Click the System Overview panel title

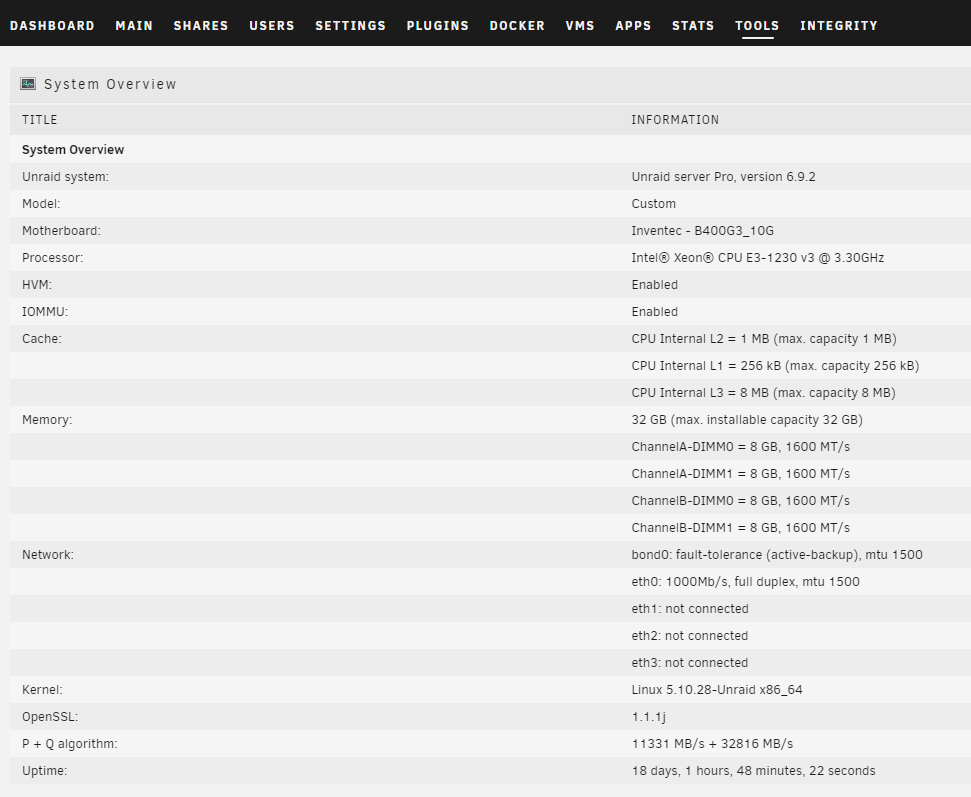pyautogui.click(x=110, y=85)
